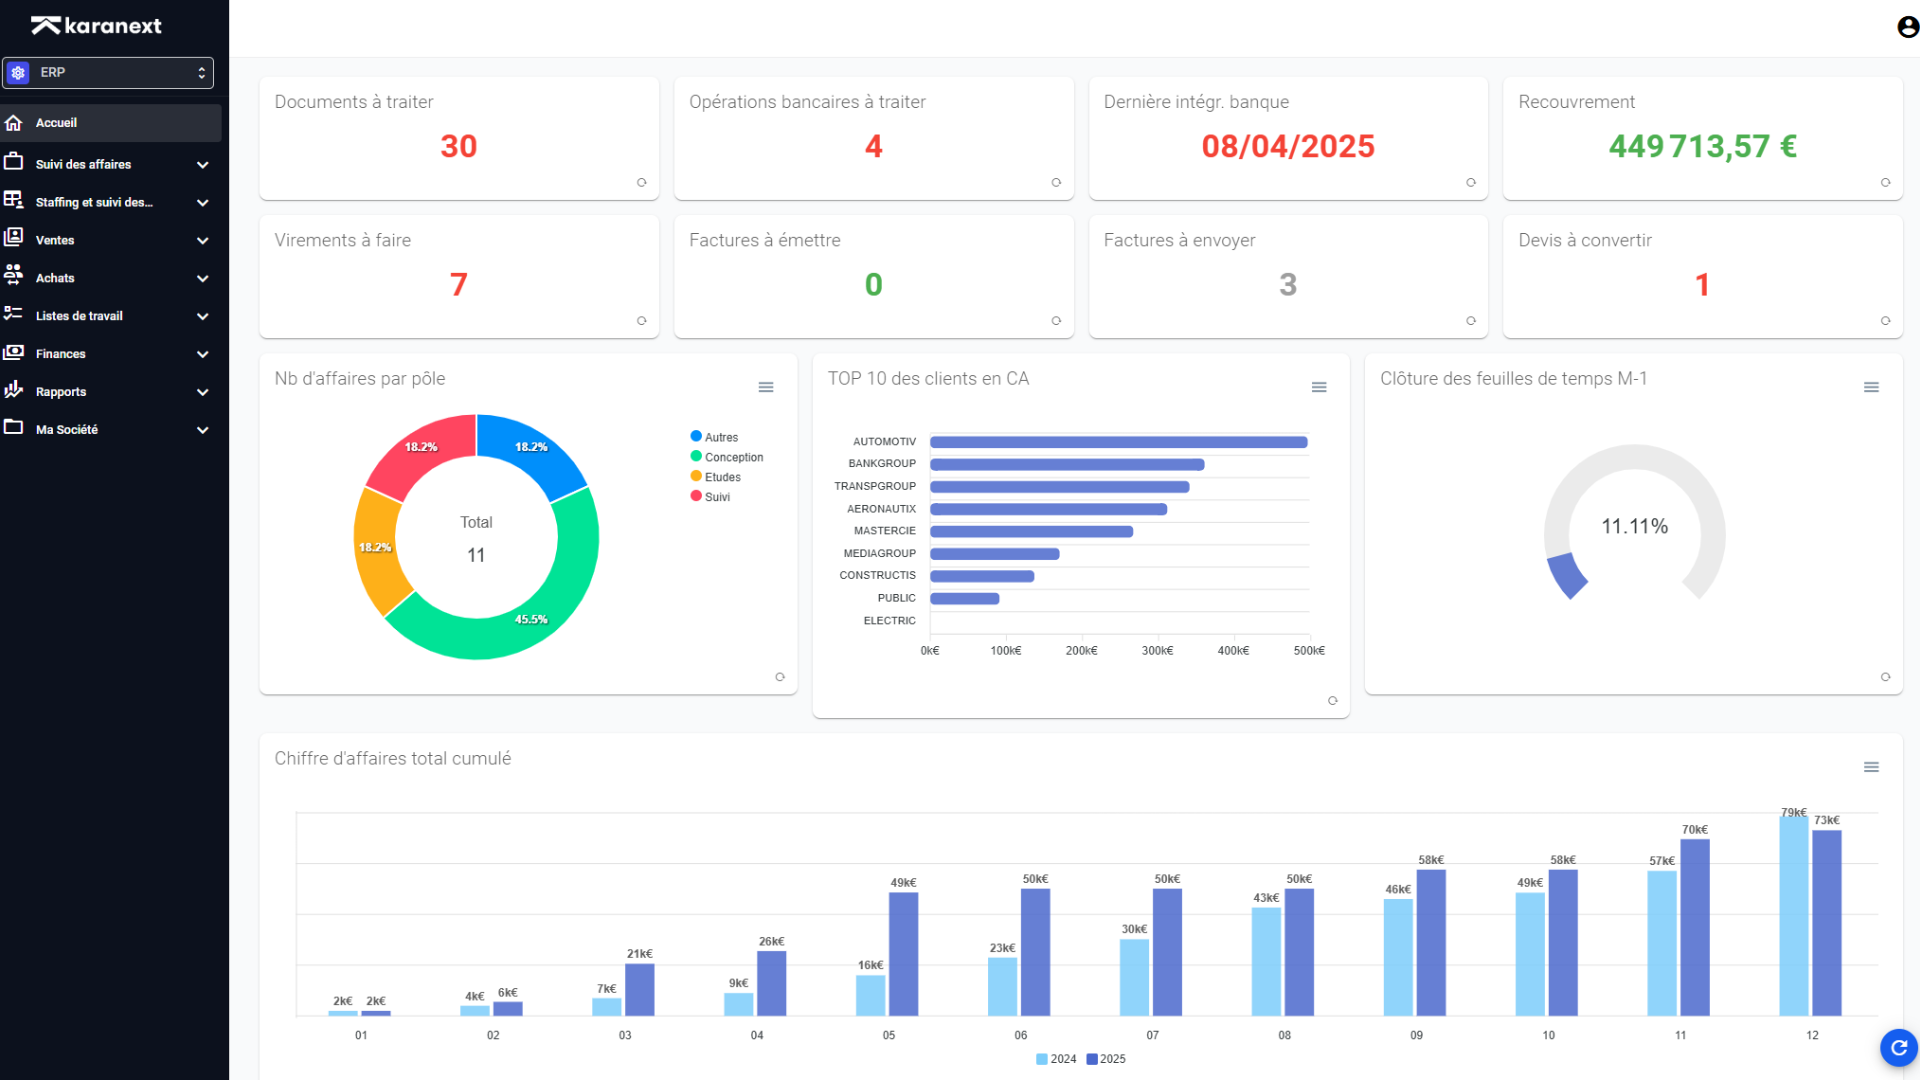1920x1080 pixels.
Task: Click the blue refresh button icon
Action: coord(1898,1048)
